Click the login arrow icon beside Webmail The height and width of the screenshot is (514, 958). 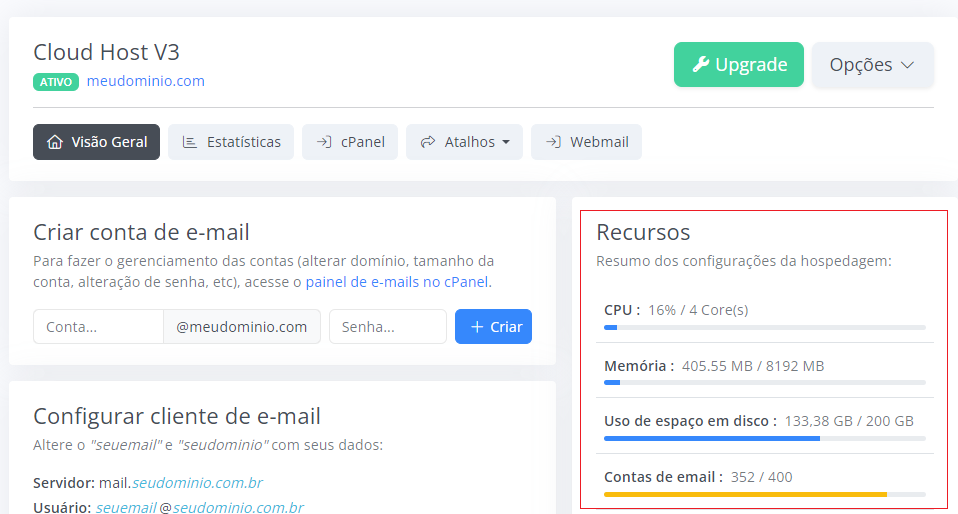pyautogui.click(x=553, y=142)
